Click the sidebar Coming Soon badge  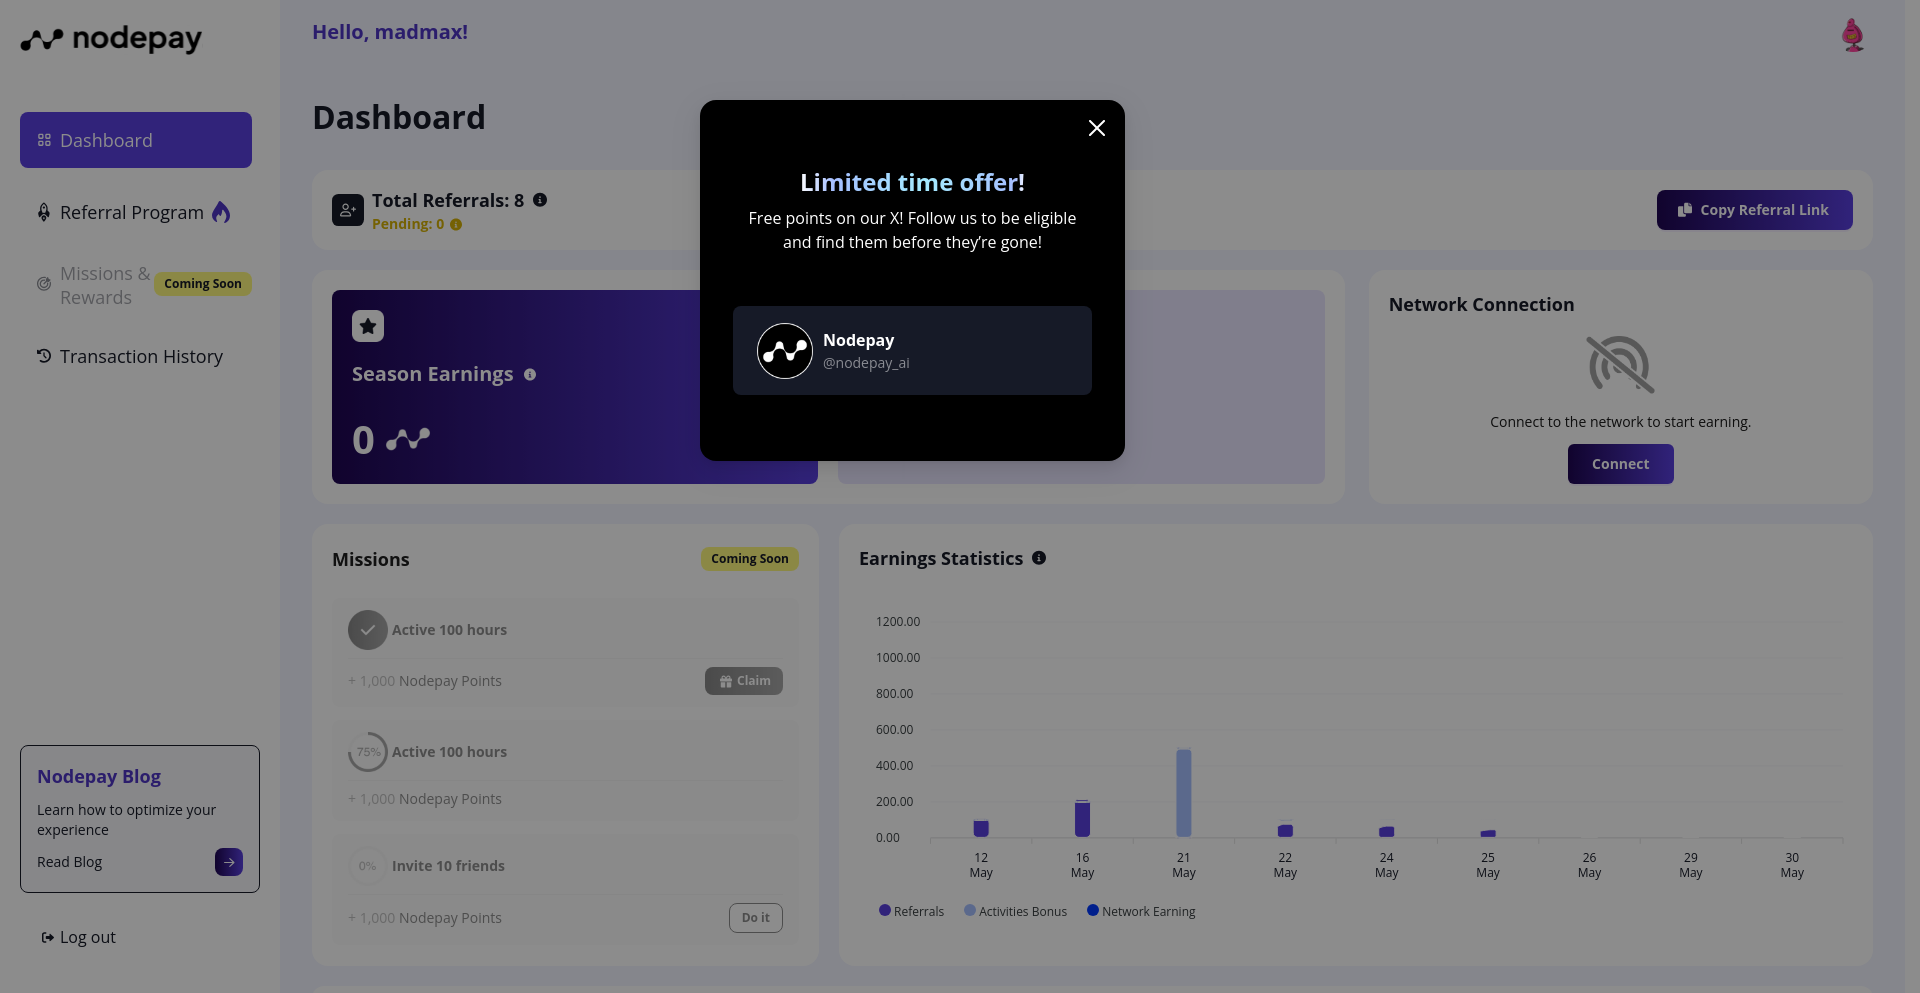(x=203, y=284)
